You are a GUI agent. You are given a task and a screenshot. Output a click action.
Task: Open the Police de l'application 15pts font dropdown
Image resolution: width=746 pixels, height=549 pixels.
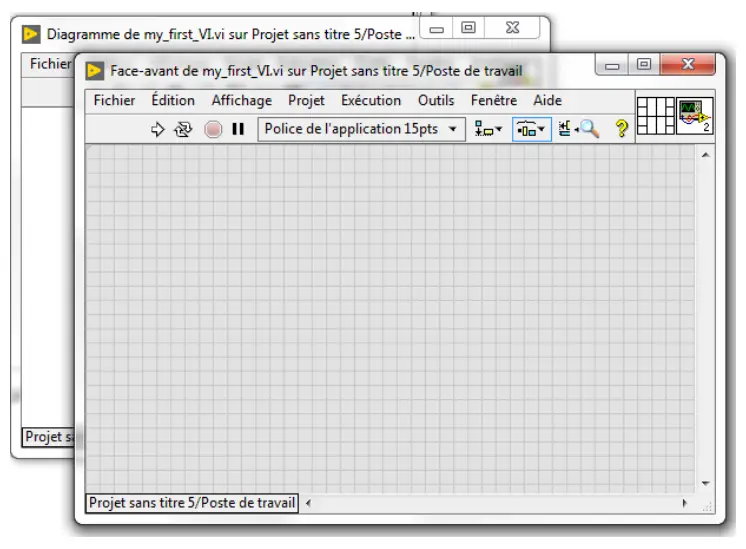(362, 129)
